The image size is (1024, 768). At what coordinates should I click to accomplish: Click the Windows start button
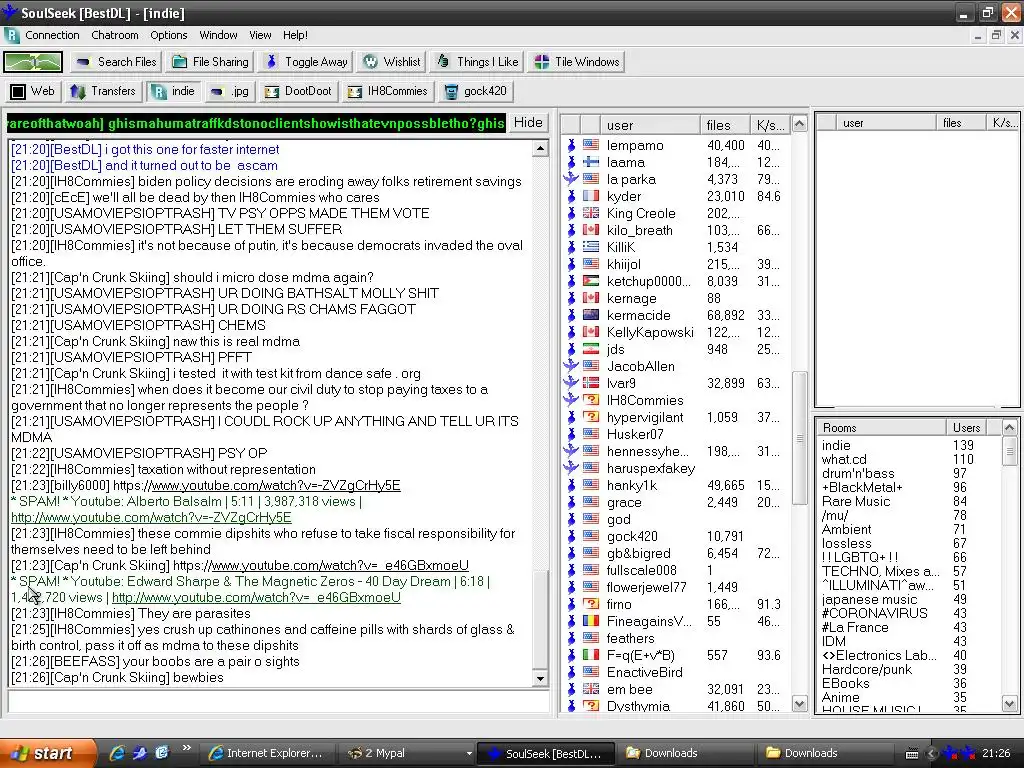pos(48,753)
